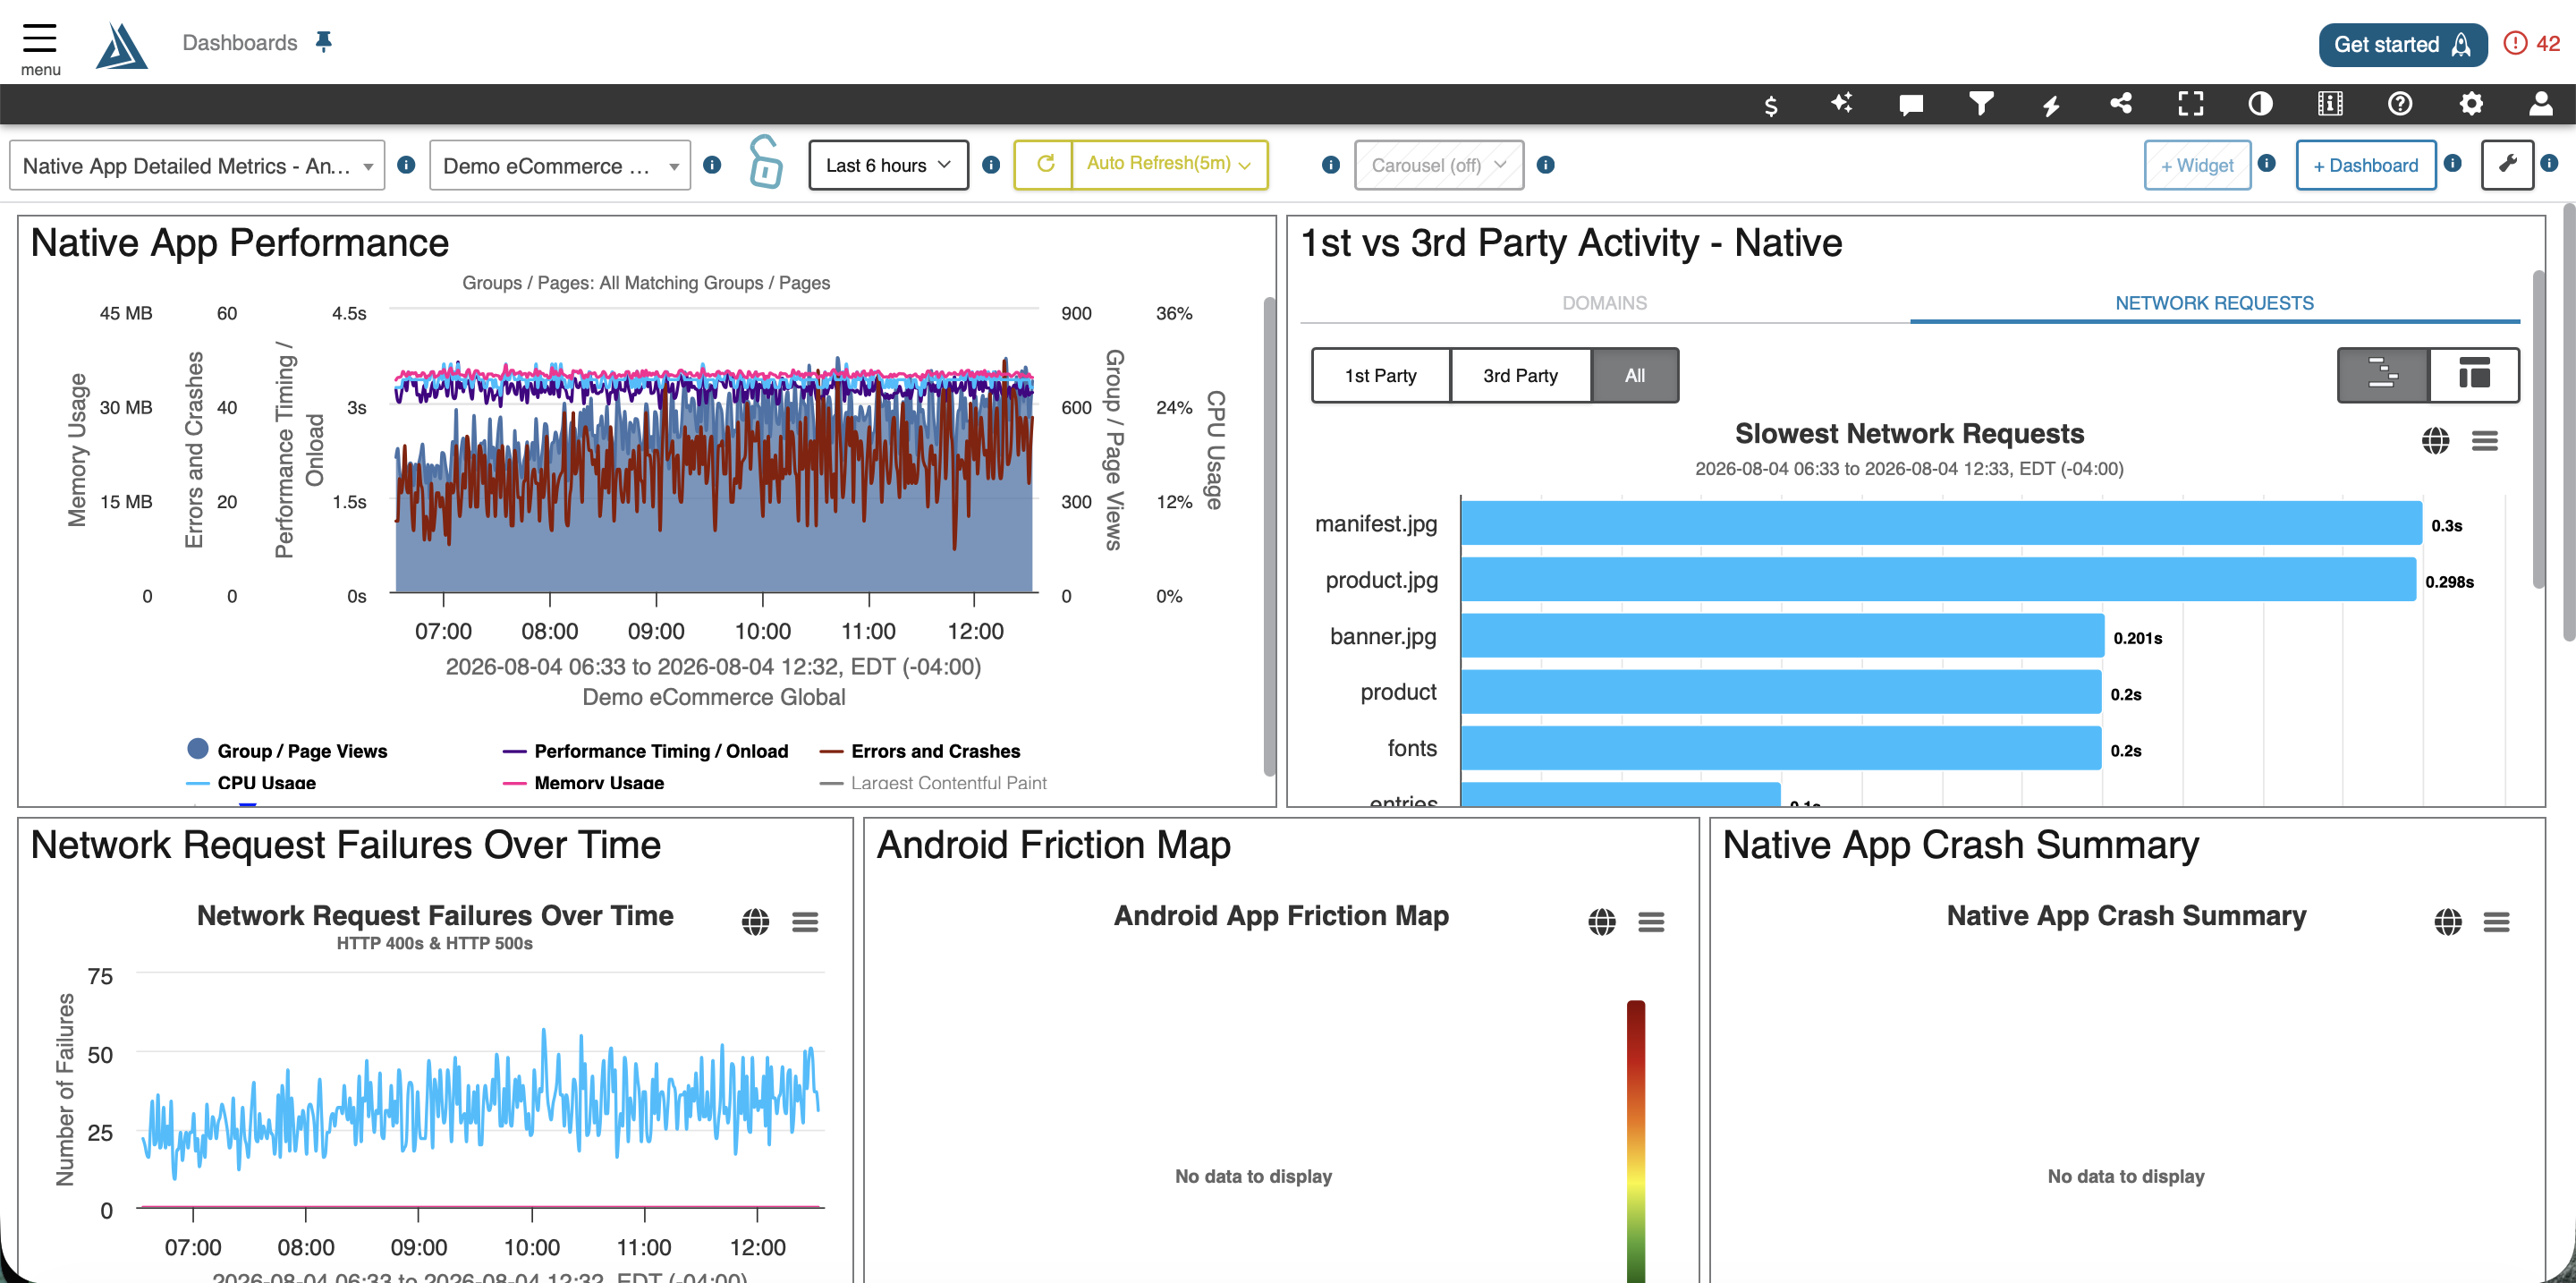2576x1283 pixels.
Task: Open hamburger menu on Network Request Failures chart
Action: tap(805, 921)
